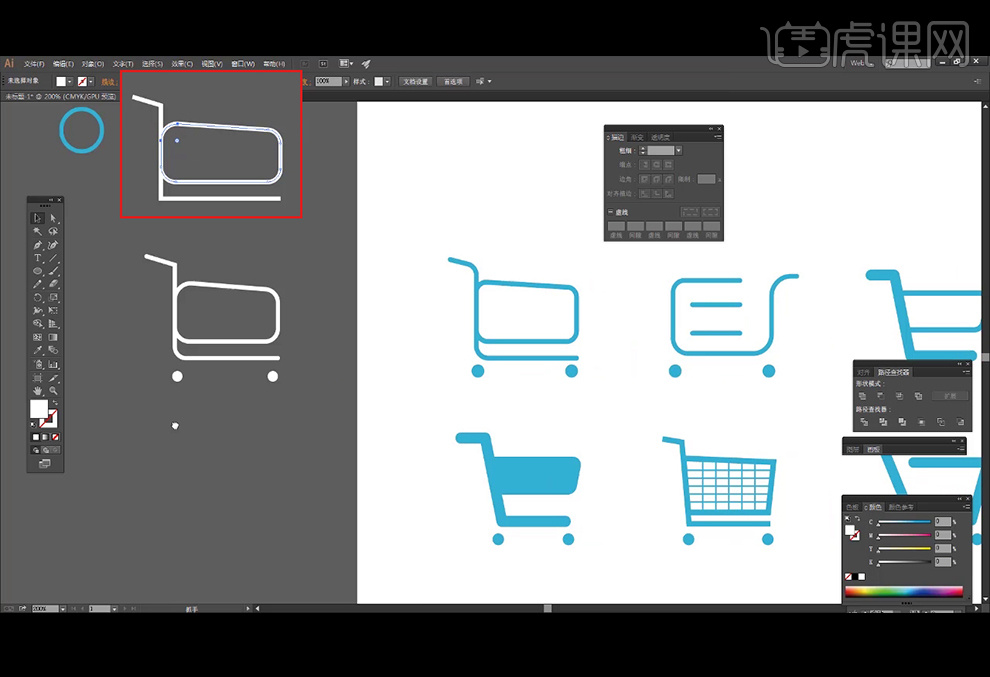
Task: Enable the dashed line checkbox
Action: click(611, 212)
